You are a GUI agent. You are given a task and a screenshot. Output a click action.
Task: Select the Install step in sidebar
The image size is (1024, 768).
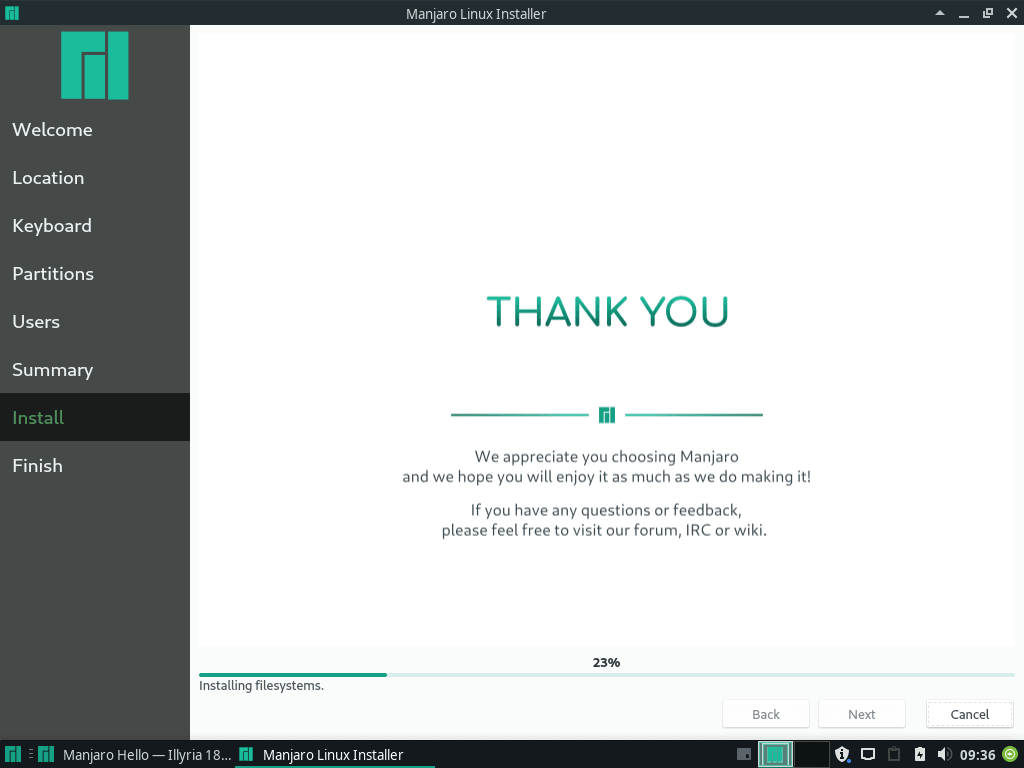(95, 417)
